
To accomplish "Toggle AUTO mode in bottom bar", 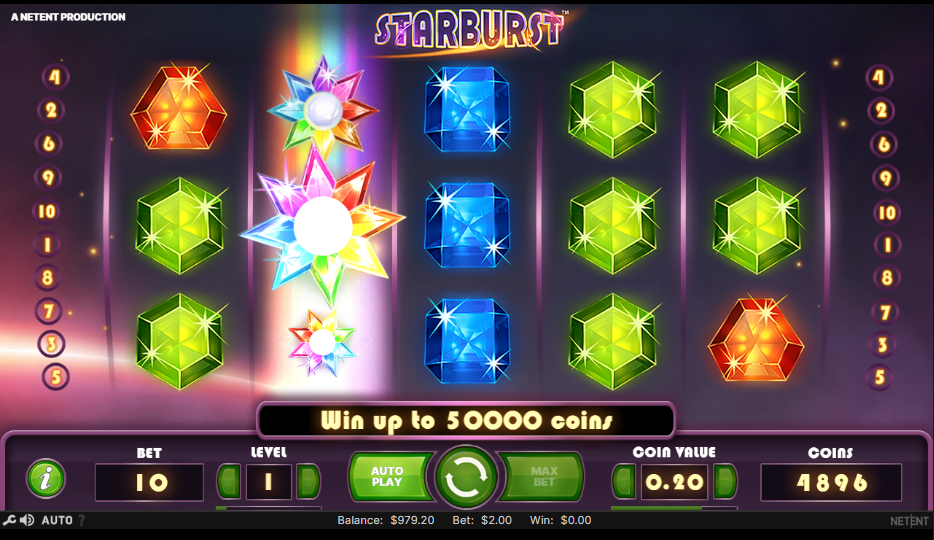I will pyautogui.click(x=57, y=520).
